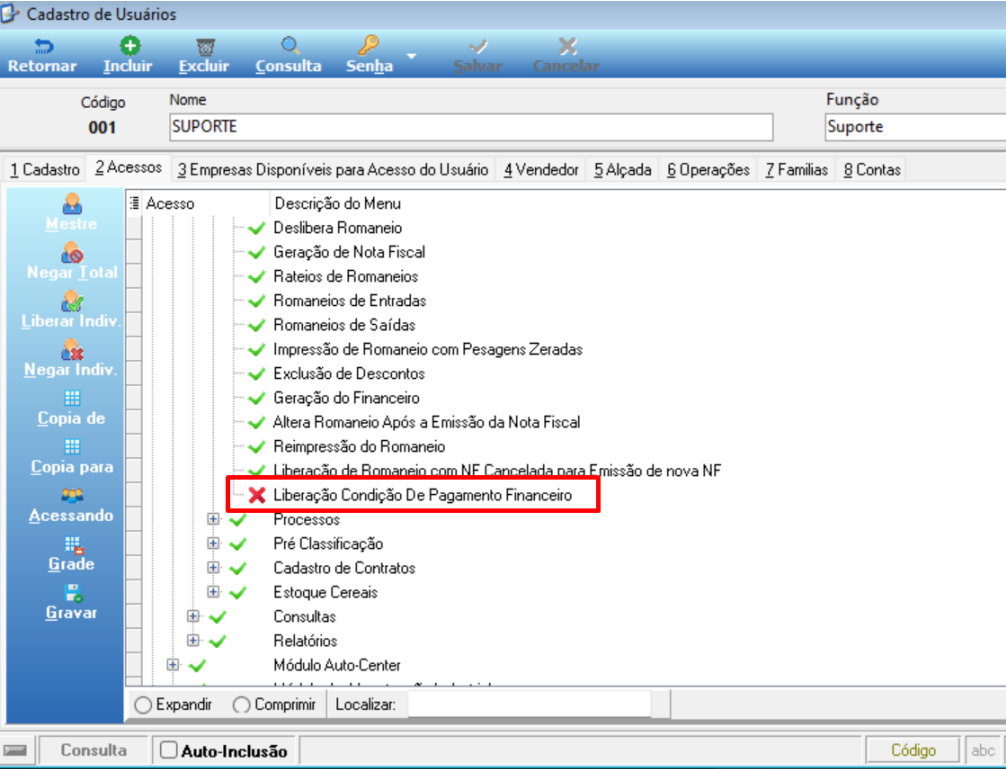Click the Código status bar button
Screen dimensions: 1006x769
tap(913, 750)
